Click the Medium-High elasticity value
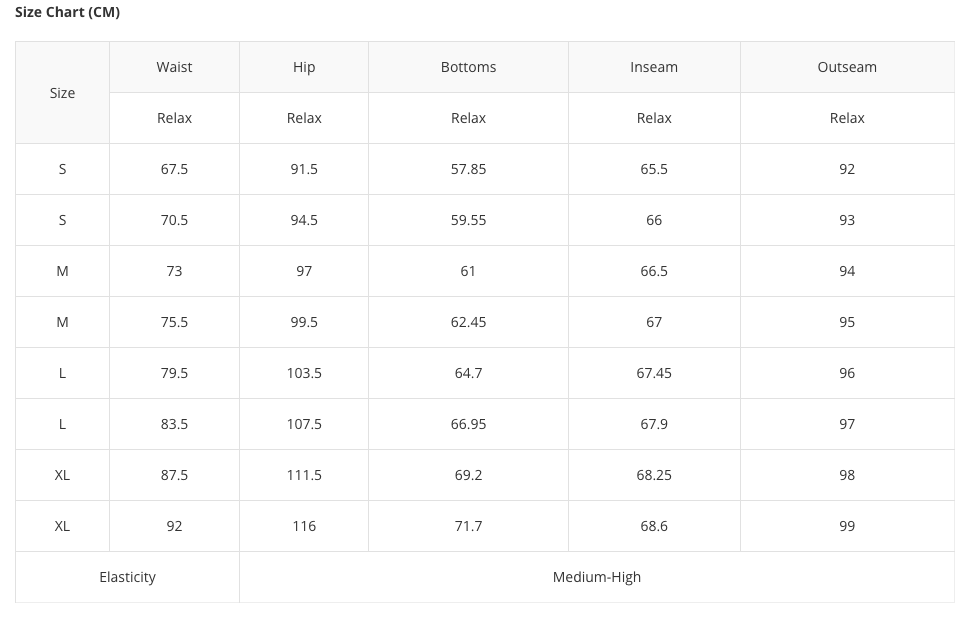Image resolution: width=972 pixels, height=628 pixels. [597, 577]
